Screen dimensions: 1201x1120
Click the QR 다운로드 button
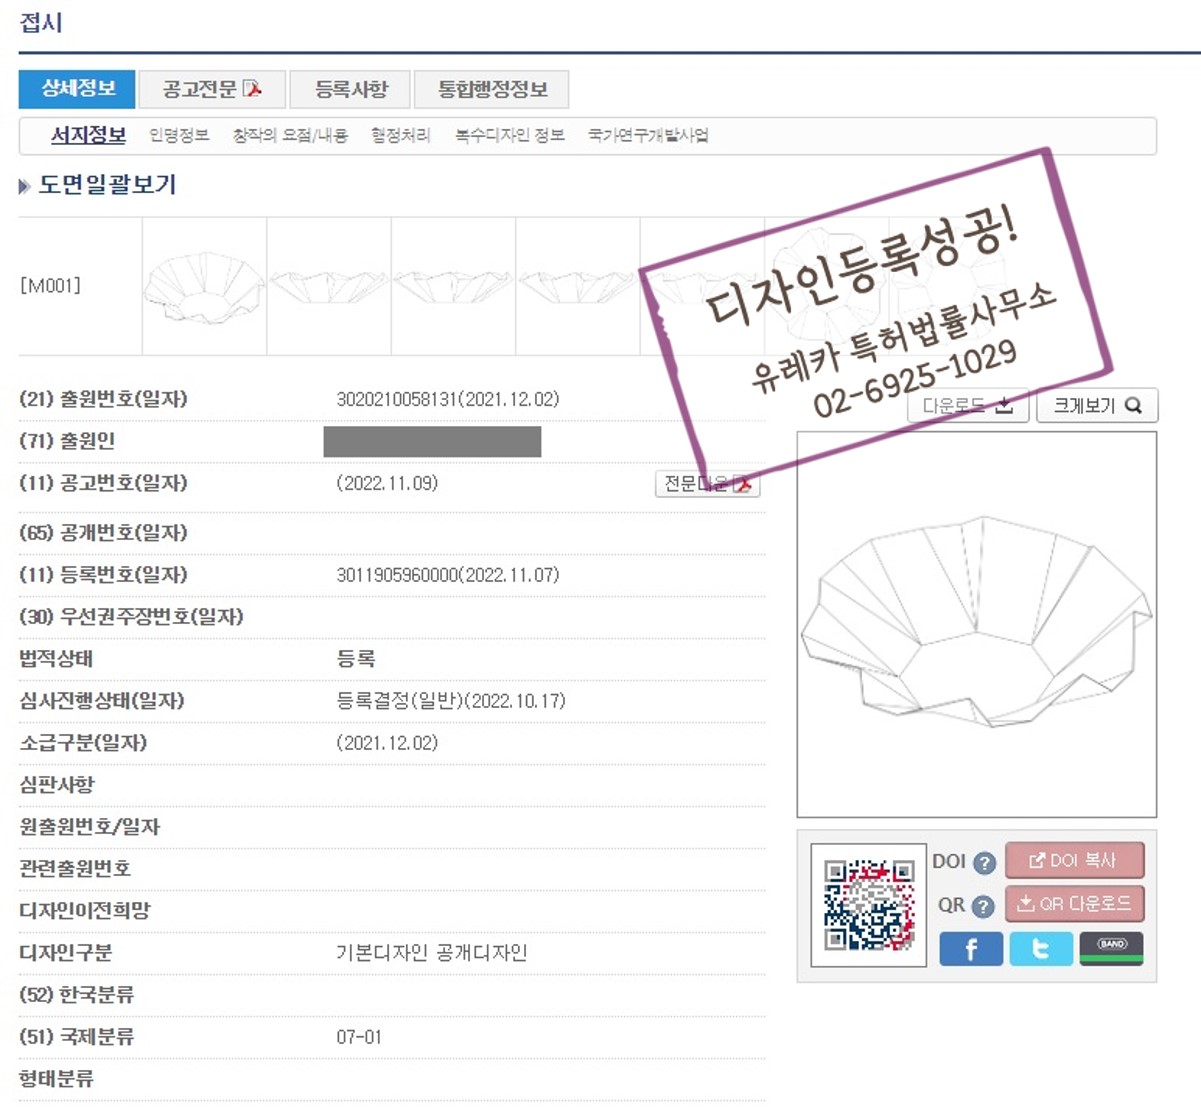point(1074,904)
